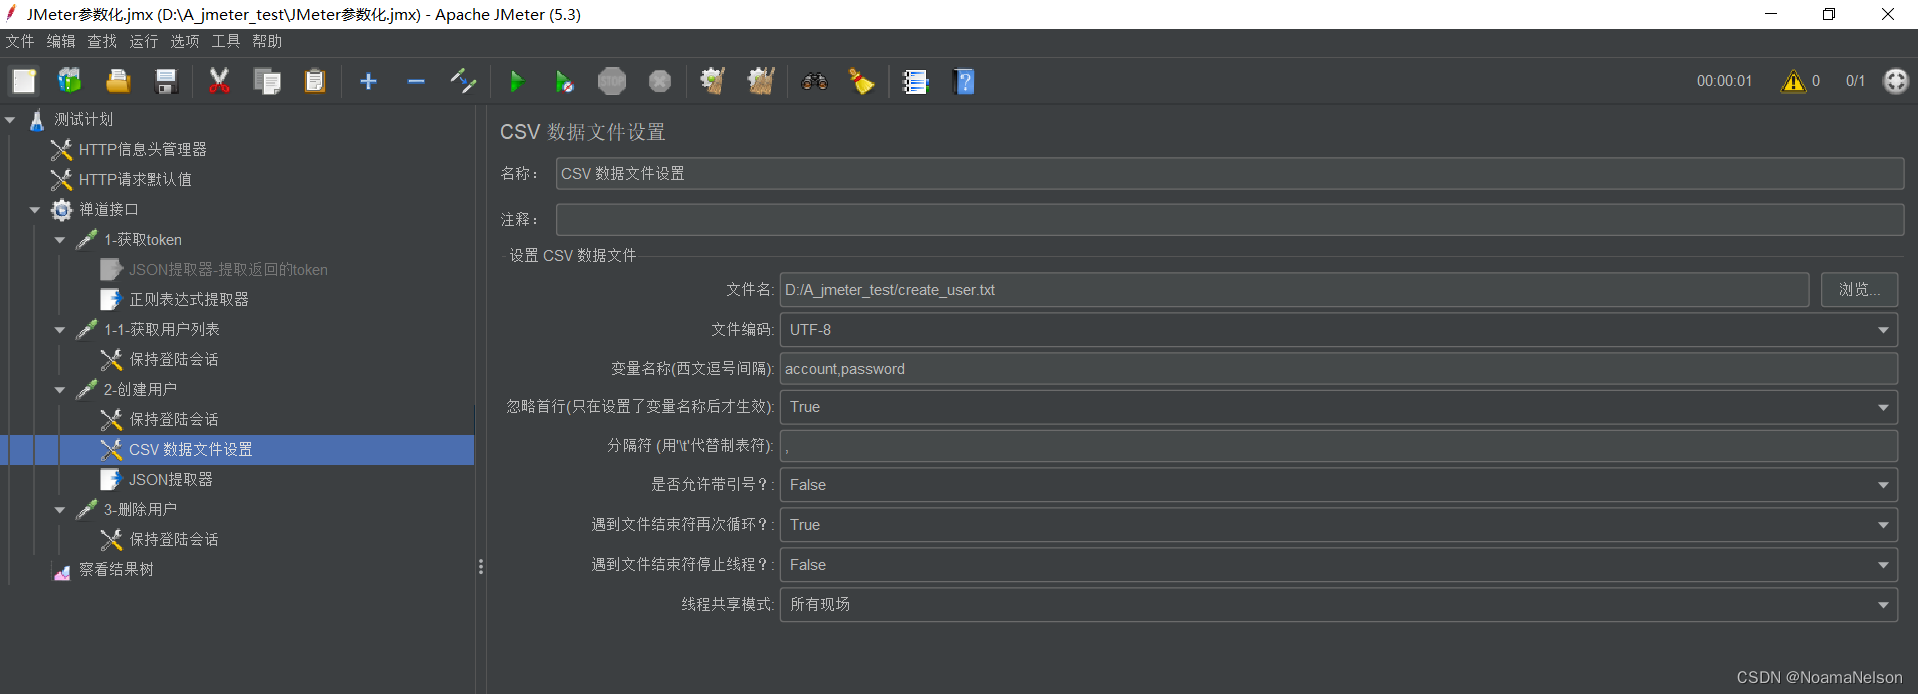Click the 00:00:01 elapsed time display

[x=1724, y=81]
